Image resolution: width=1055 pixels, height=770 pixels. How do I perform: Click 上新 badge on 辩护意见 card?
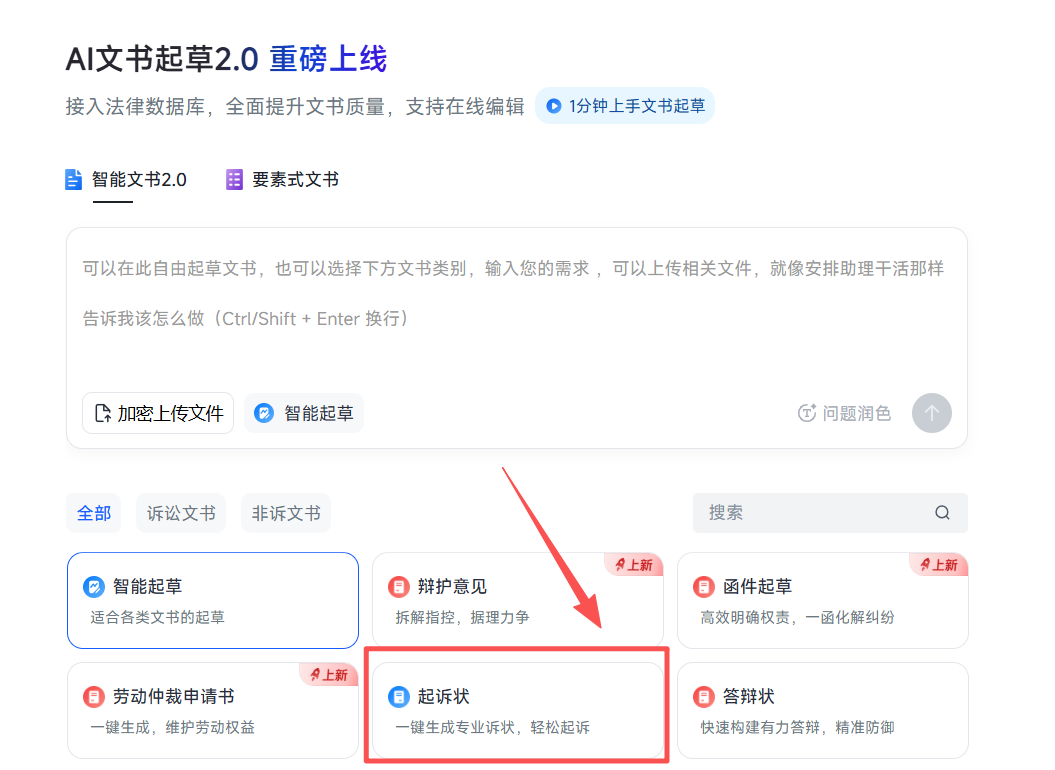click(633, 565)
